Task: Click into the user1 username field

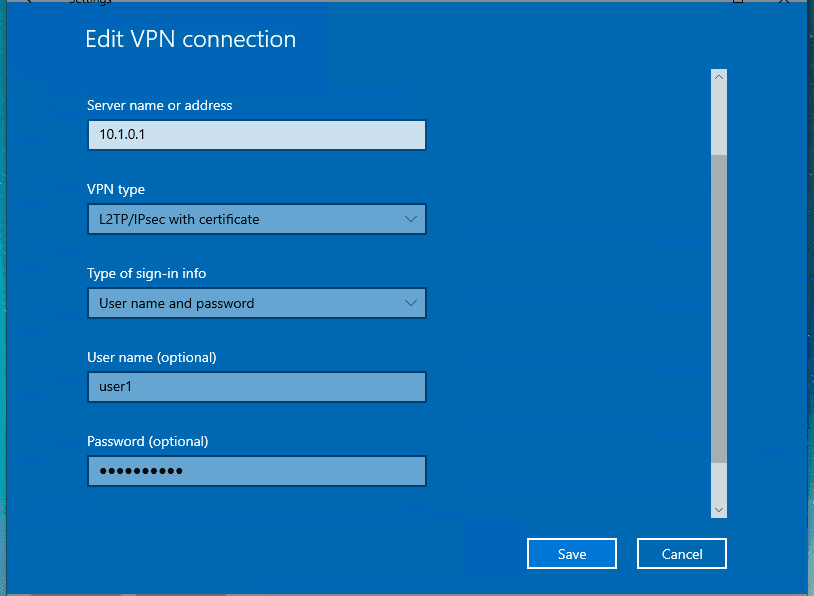Action: [x=257, y=387]
